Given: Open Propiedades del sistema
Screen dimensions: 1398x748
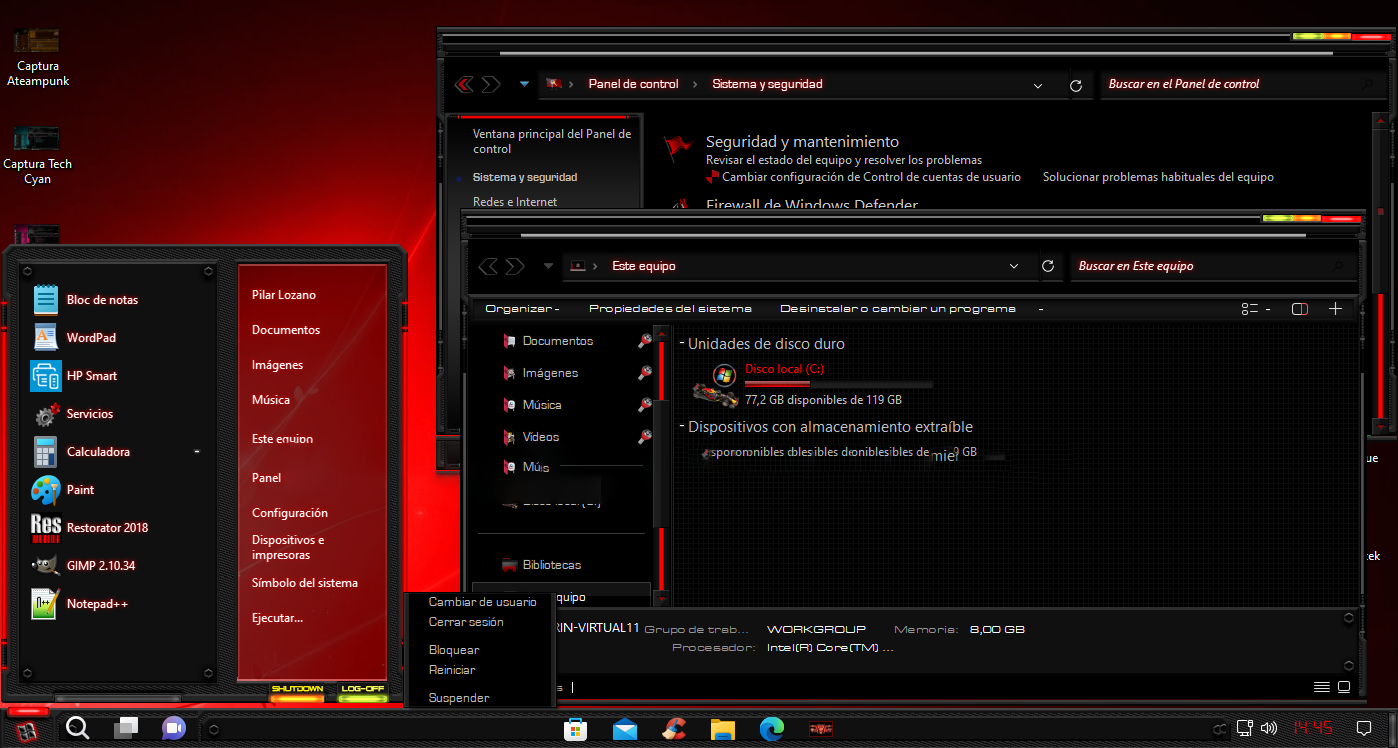Looking at the screenshot, I should tap(670, 308).
